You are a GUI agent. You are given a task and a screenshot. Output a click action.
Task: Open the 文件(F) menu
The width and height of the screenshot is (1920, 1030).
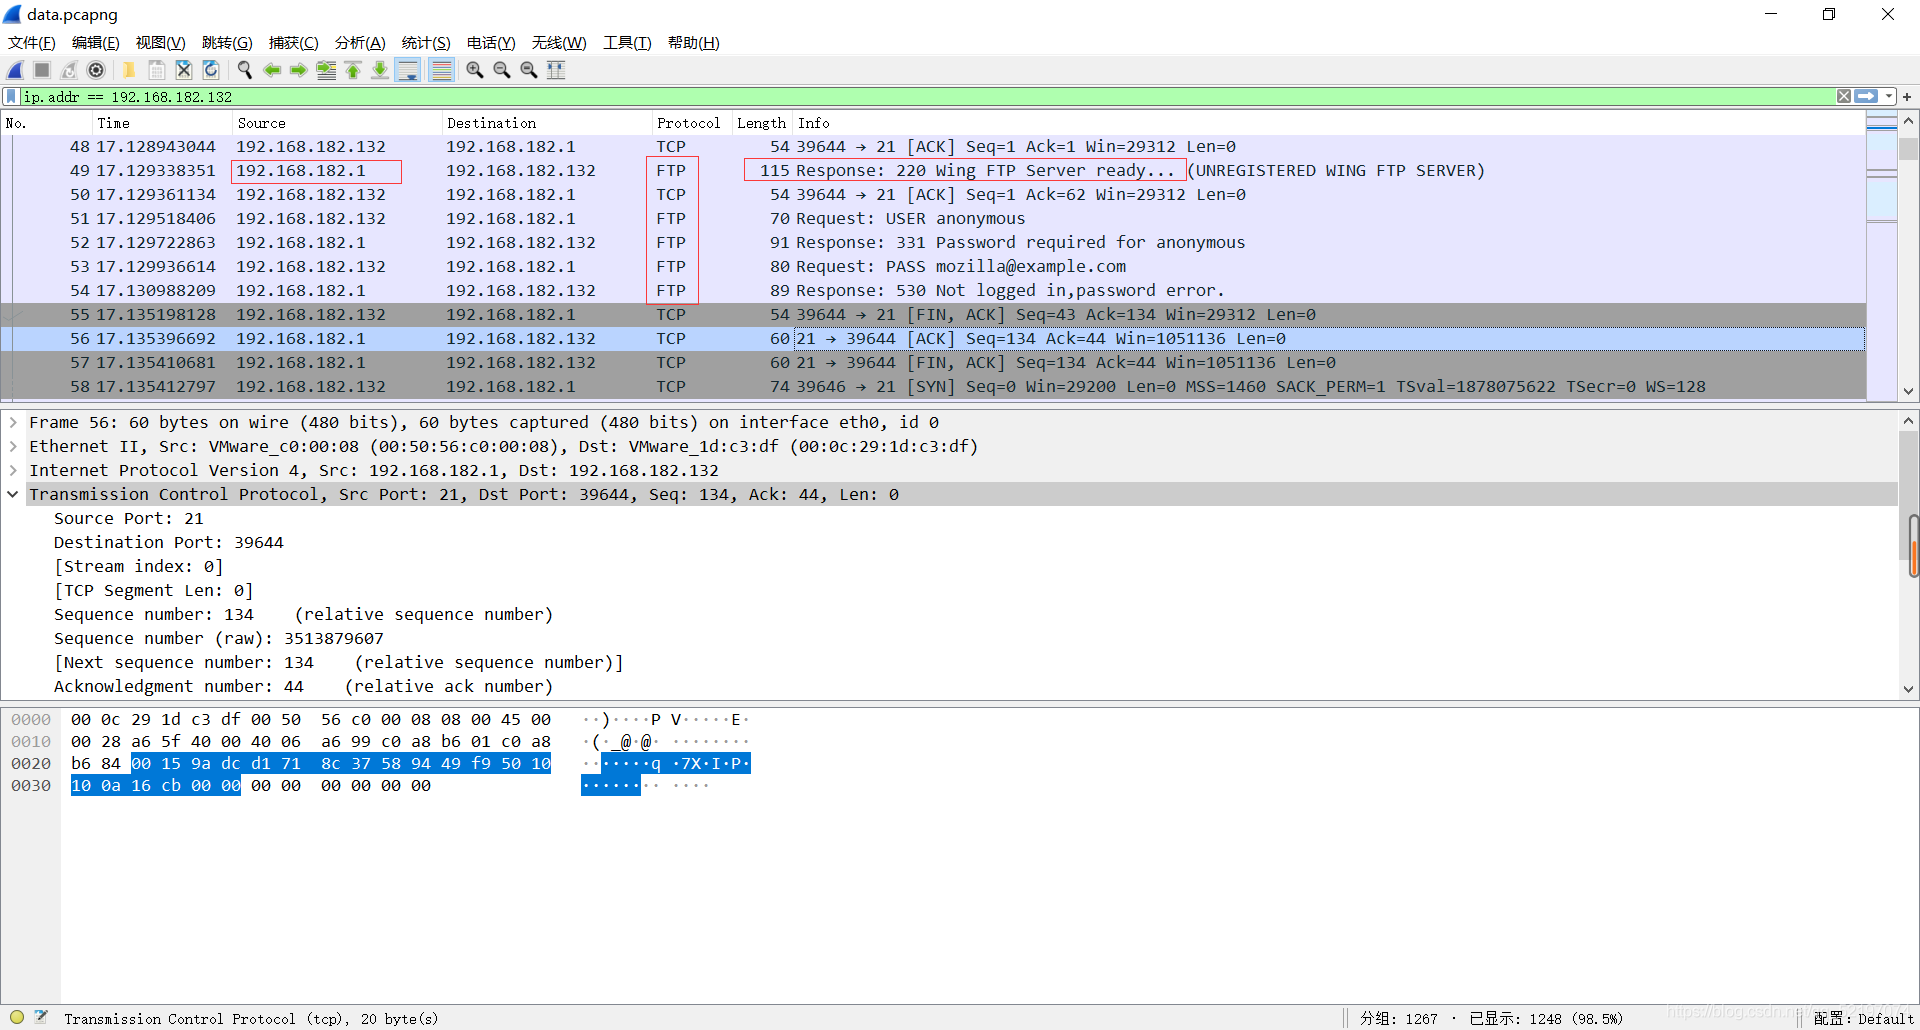coord(32,42)
